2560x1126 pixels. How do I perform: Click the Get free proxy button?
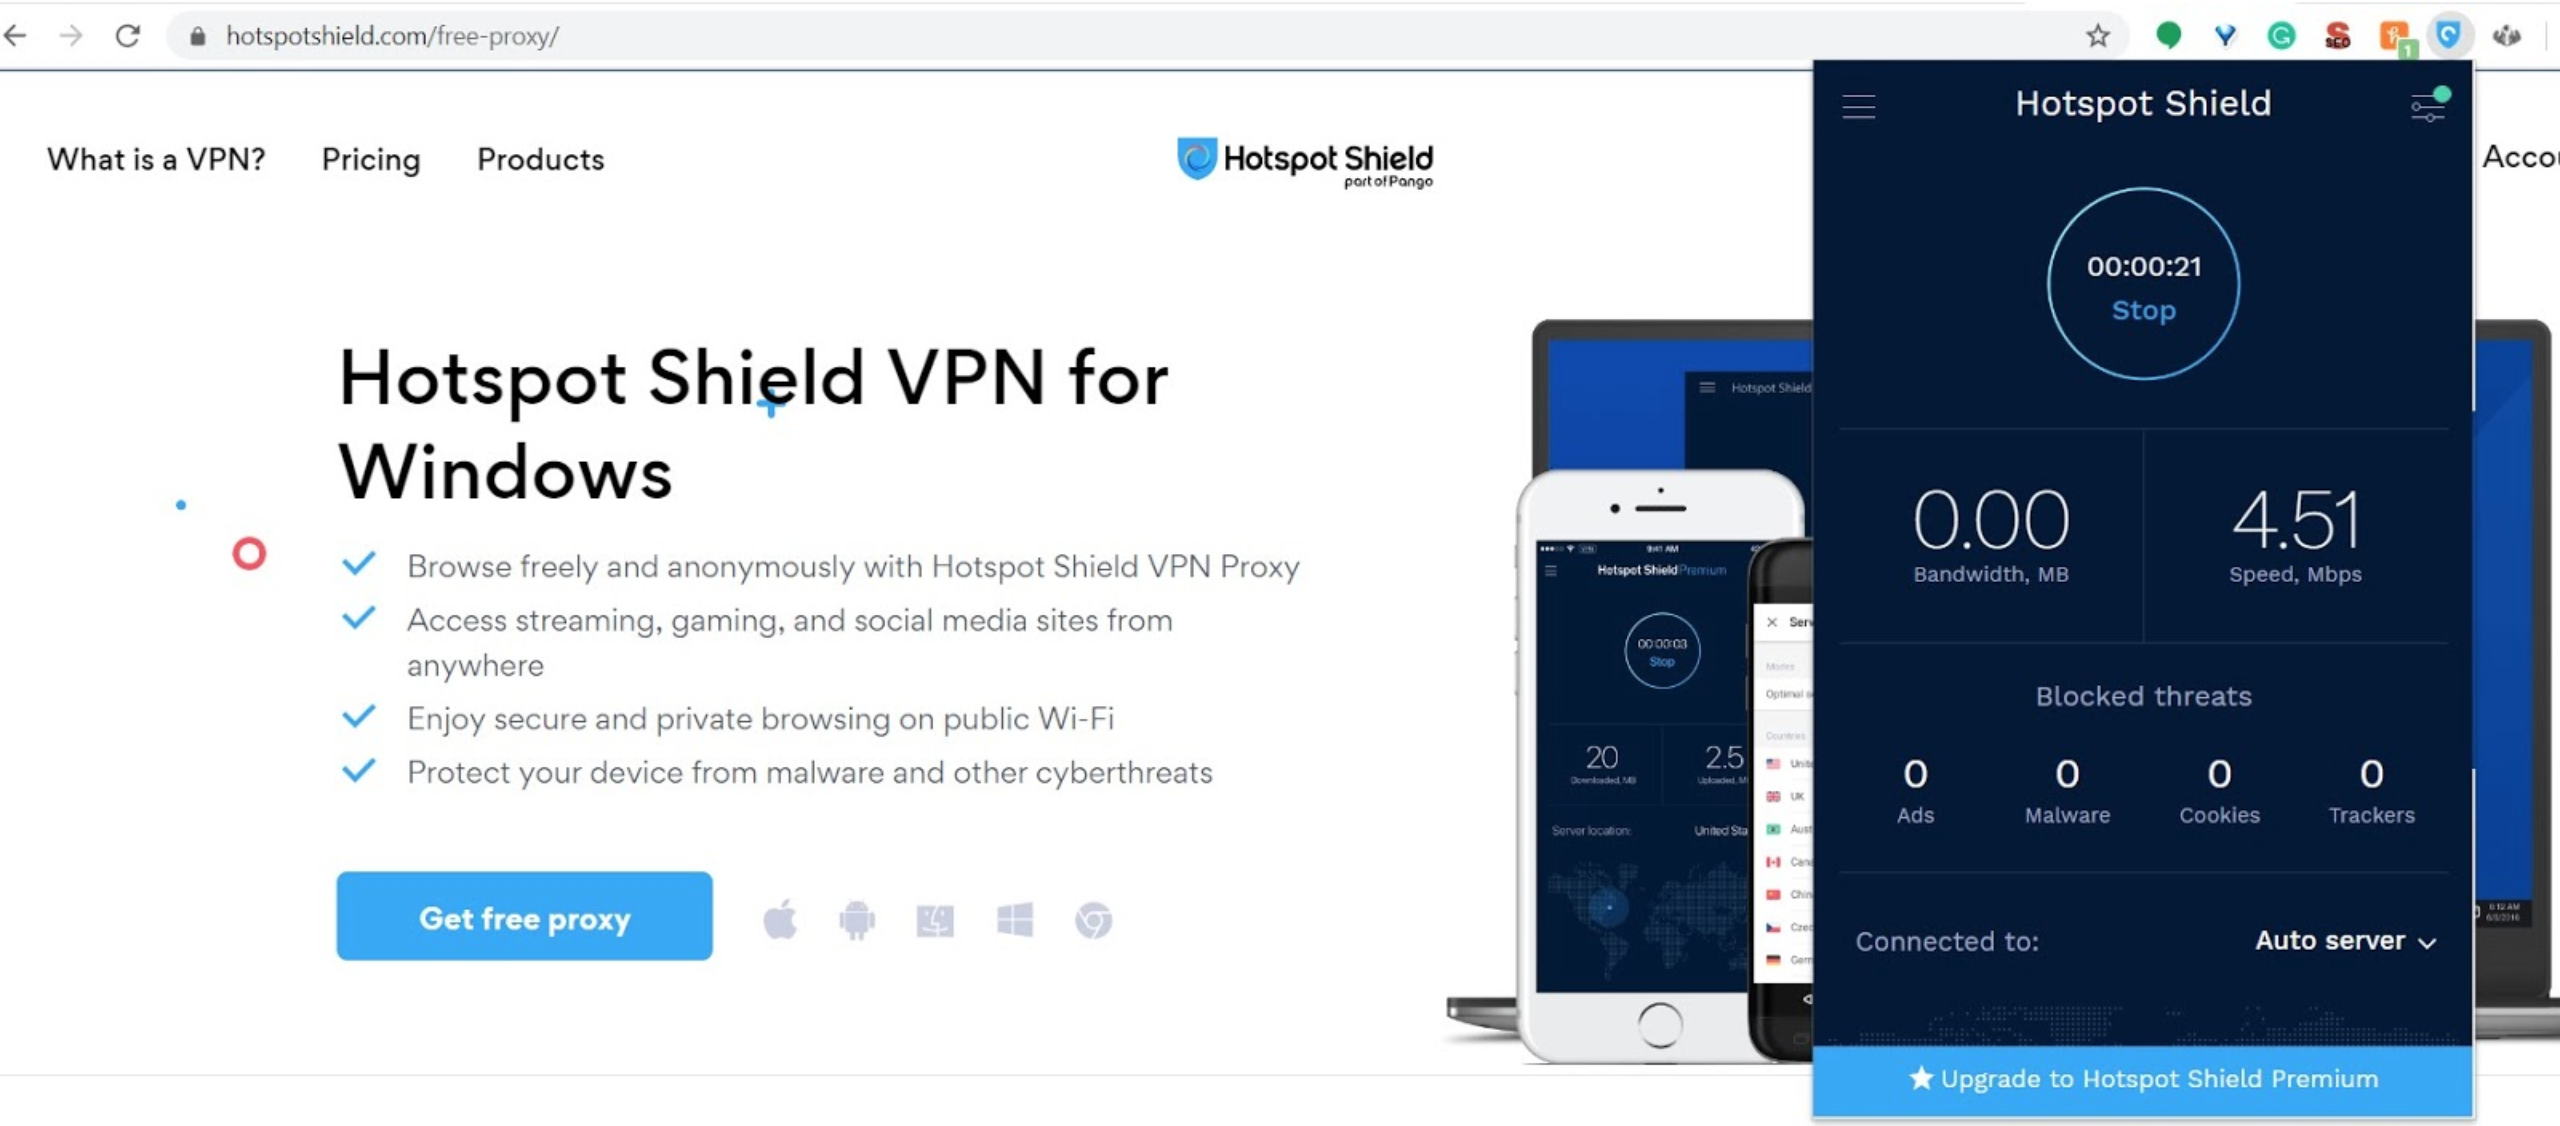click(524, 917)
